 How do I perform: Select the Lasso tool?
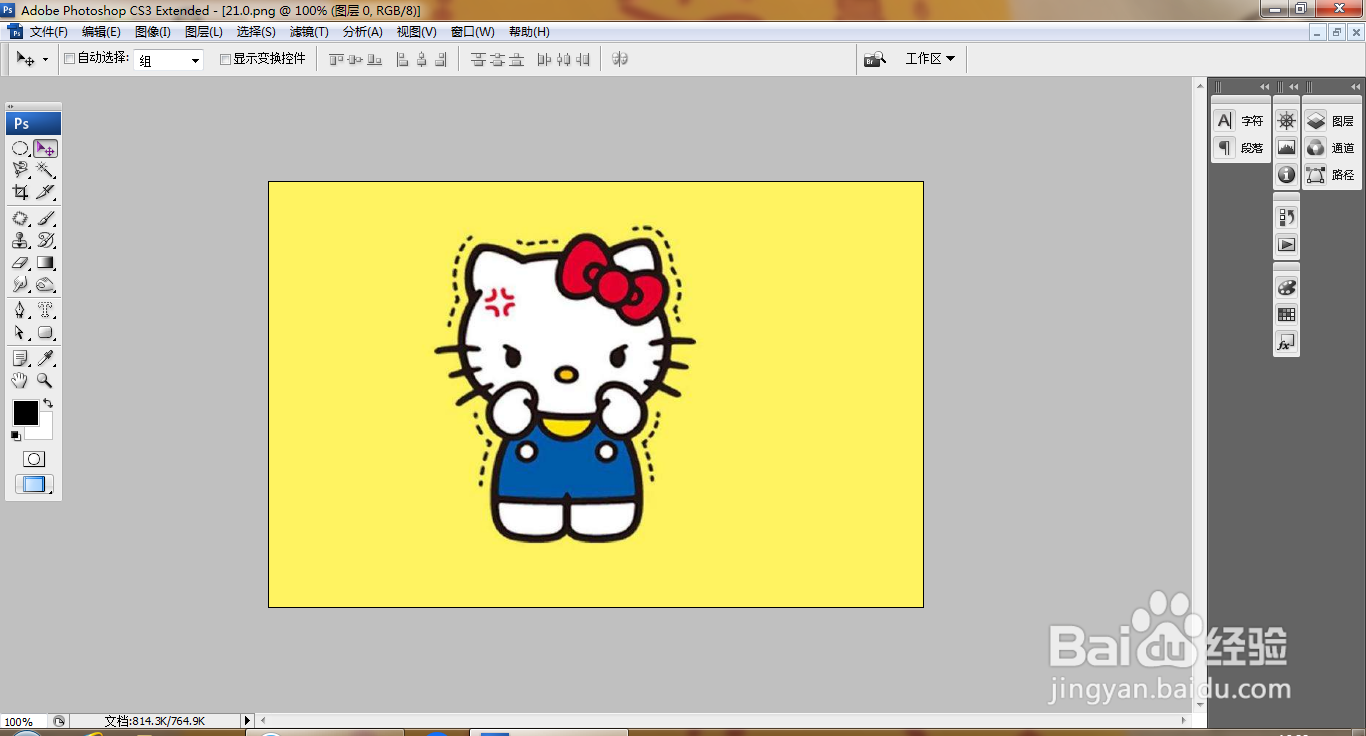pos(20,170)
